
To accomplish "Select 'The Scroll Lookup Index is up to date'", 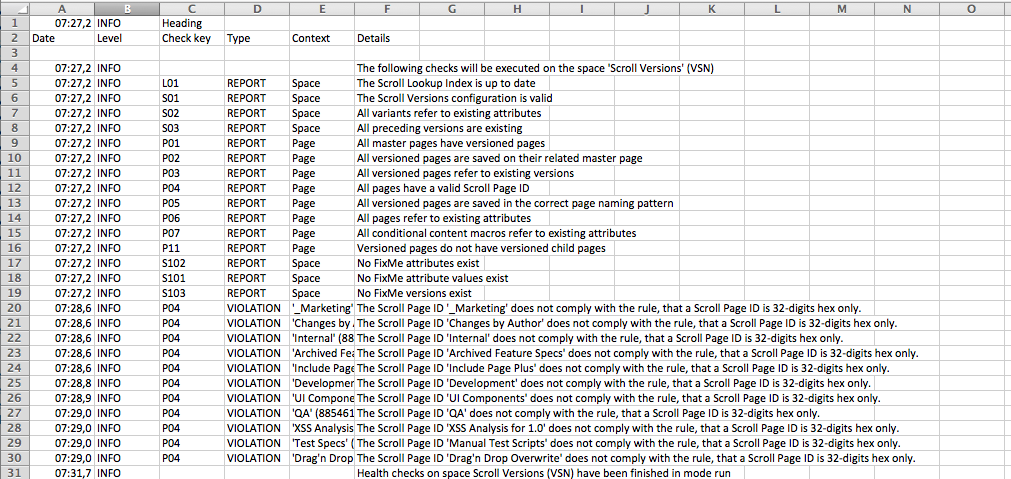I will [446, 83].
